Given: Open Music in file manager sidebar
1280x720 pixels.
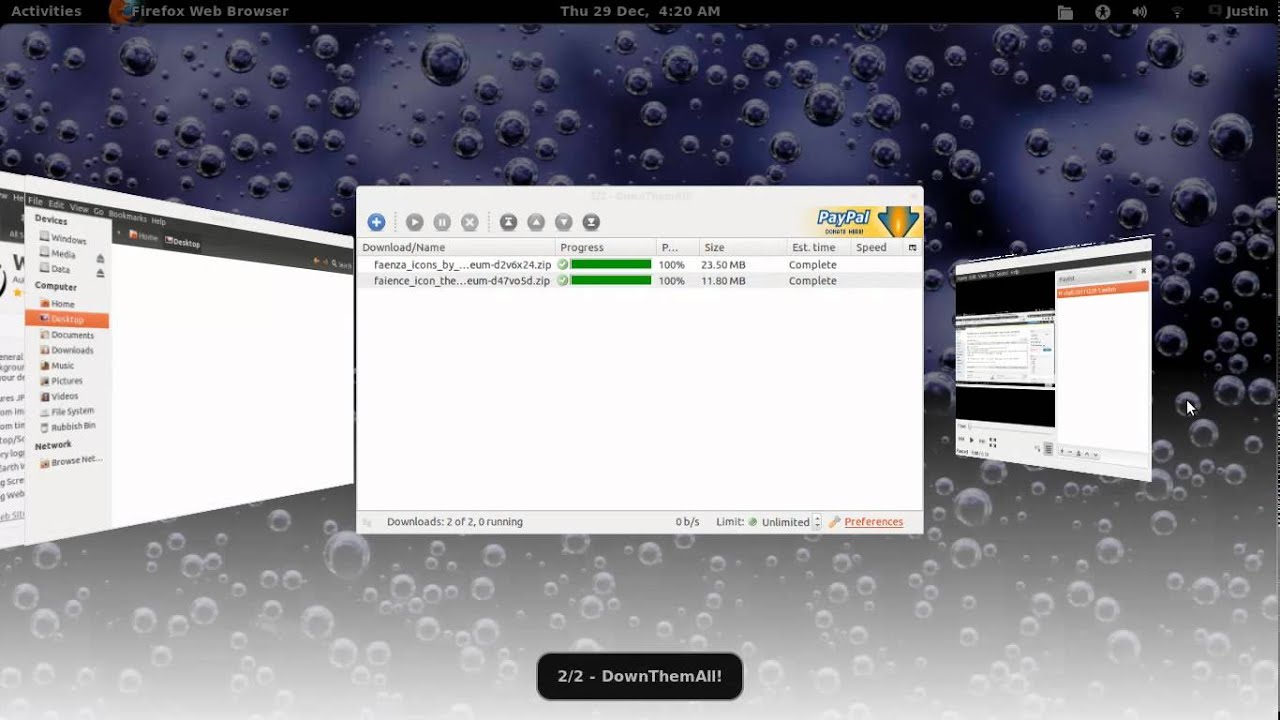Looking at the screenshot, I should [57, 365].
